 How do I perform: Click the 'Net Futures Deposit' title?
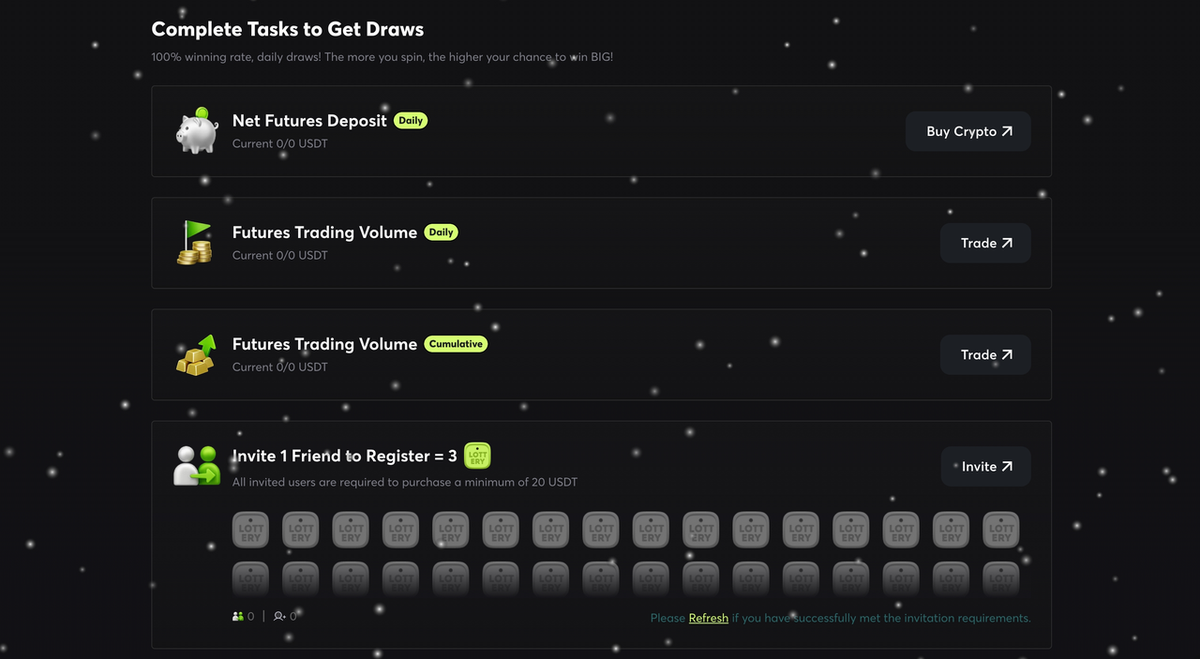tap(310, 121)
